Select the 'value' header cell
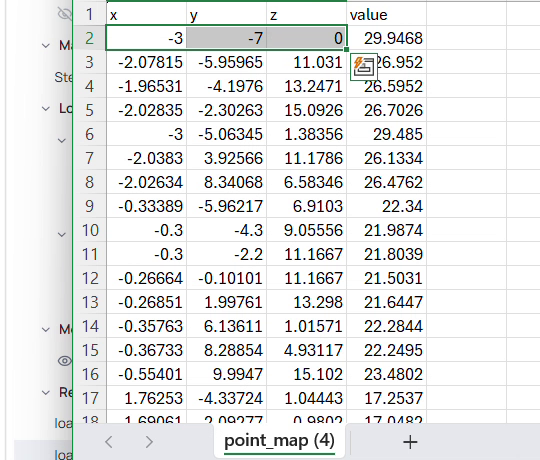Image resolution: width=540 pixels, height=460 pixels. click(386, 14)
